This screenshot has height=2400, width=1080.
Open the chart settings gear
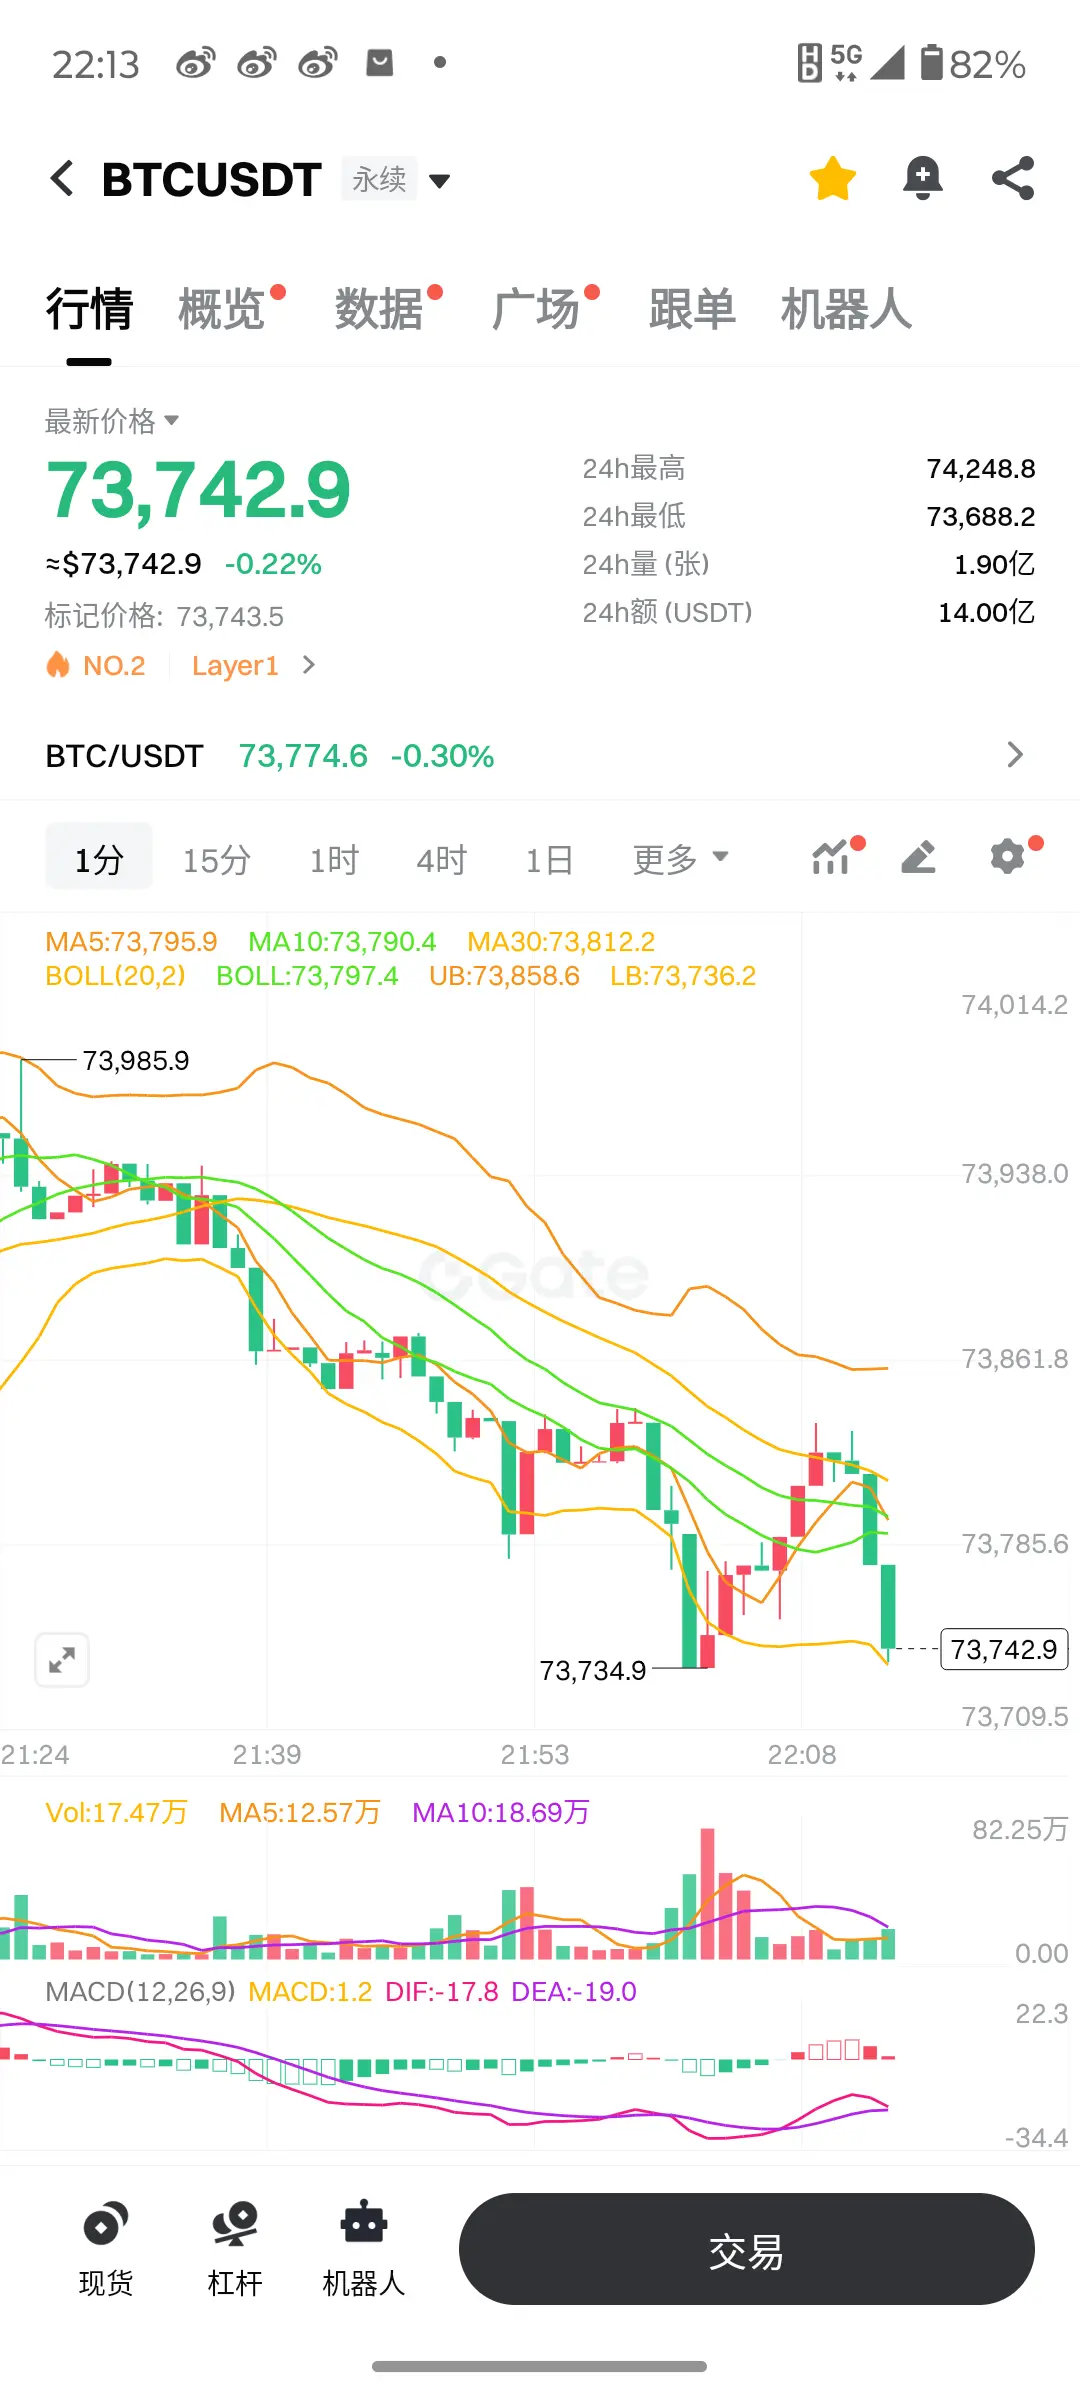tap(1010, 857)
